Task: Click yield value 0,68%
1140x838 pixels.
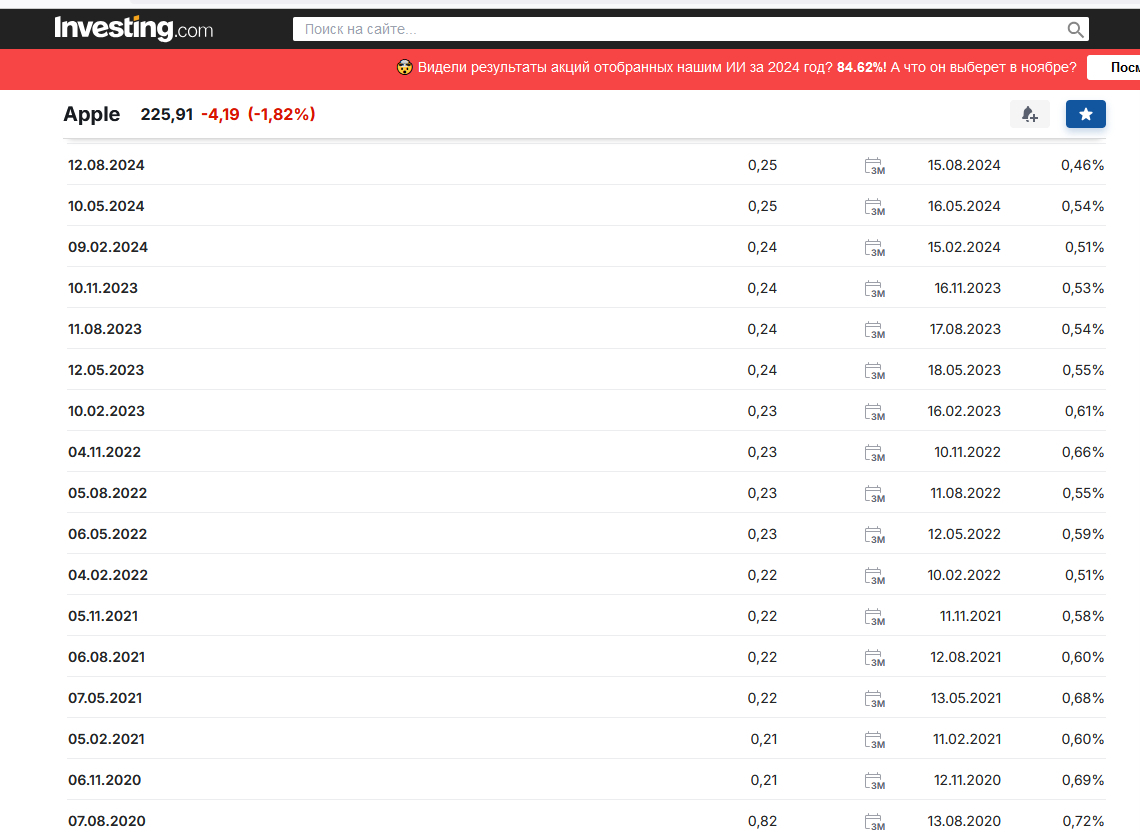Action: 1083,698
